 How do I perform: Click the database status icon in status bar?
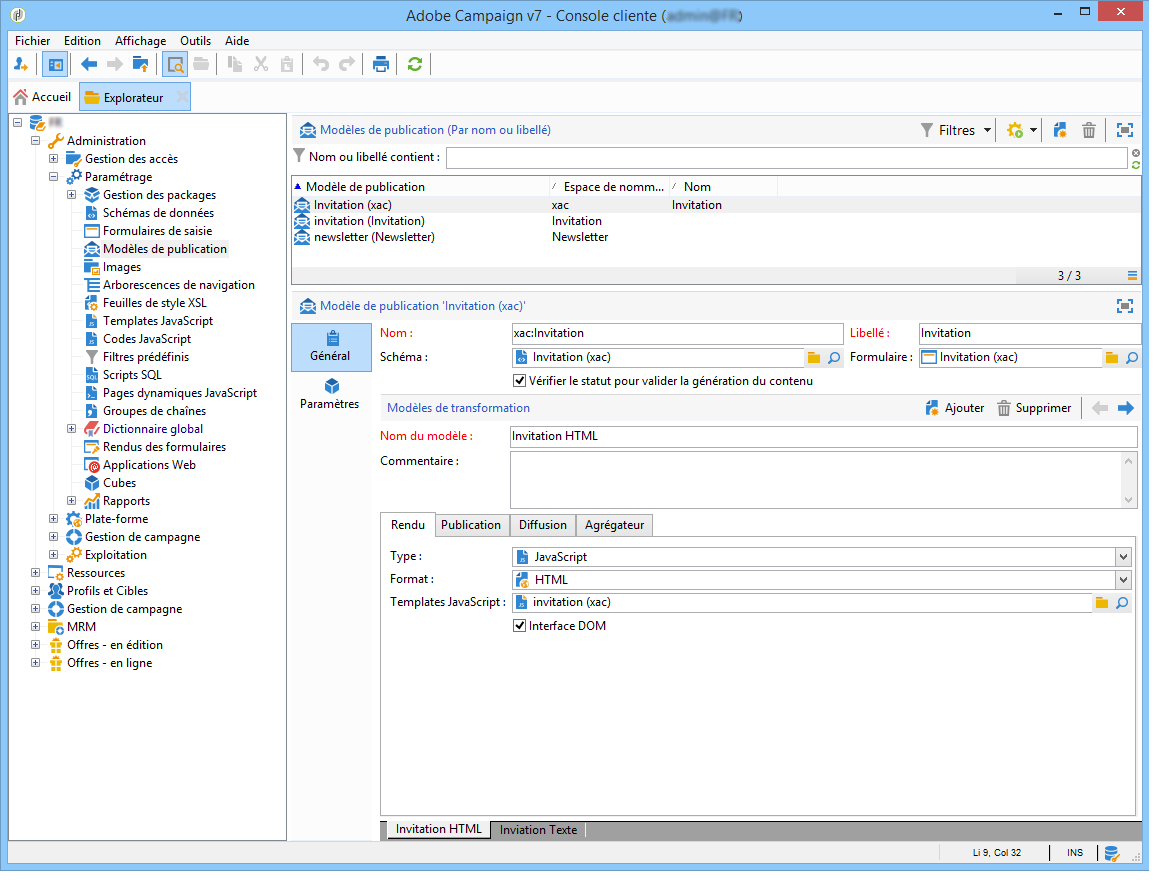[x=1112, y=853]
